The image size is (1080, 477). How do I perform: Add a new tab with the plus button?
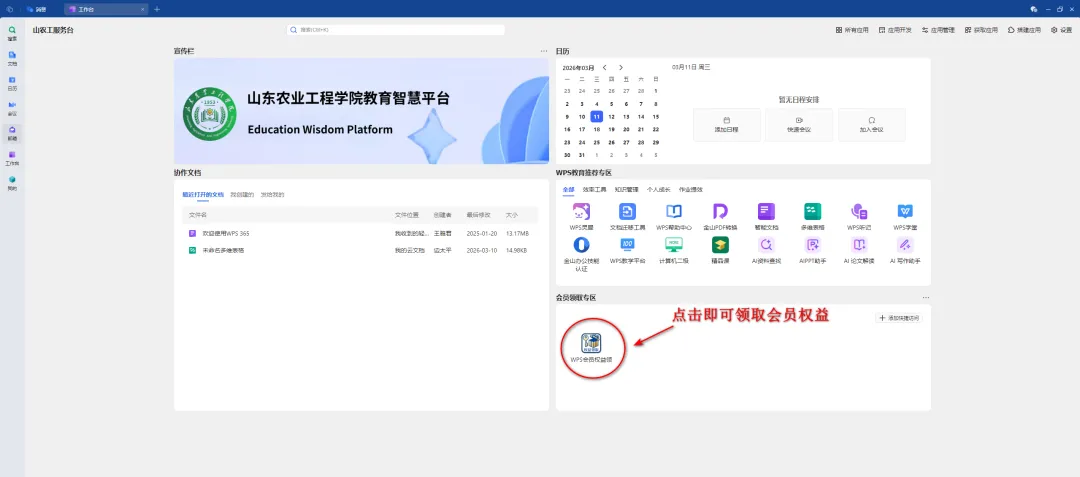coord(157,9)
